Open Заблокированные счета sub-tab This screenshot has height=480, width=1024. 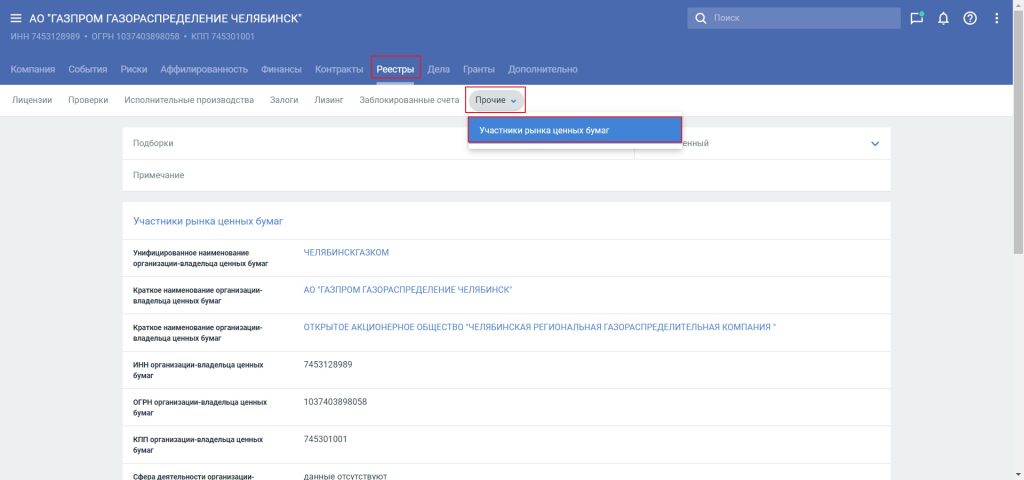click(409, 100)
